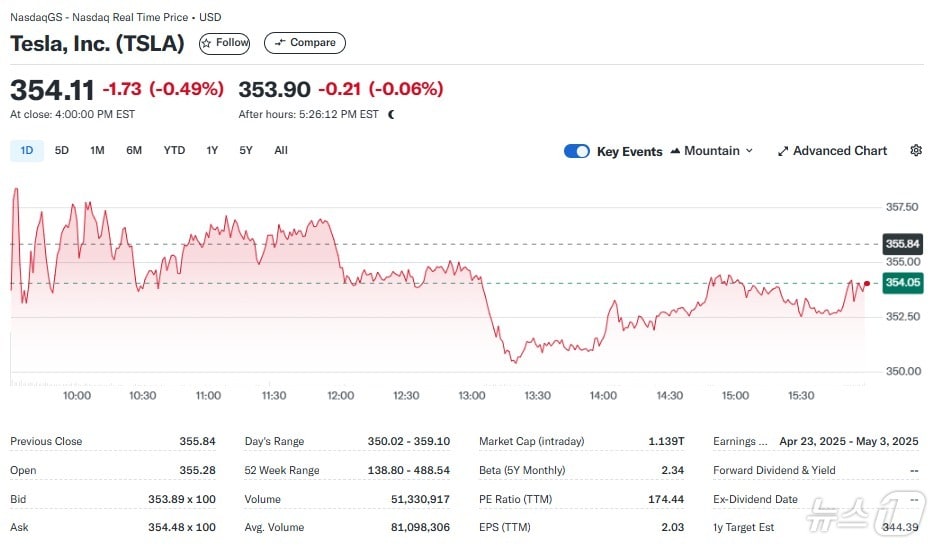Viewport: 936px width, 548px height.
Task: Toggle the Key Events switch
Action: coord(577,151)
